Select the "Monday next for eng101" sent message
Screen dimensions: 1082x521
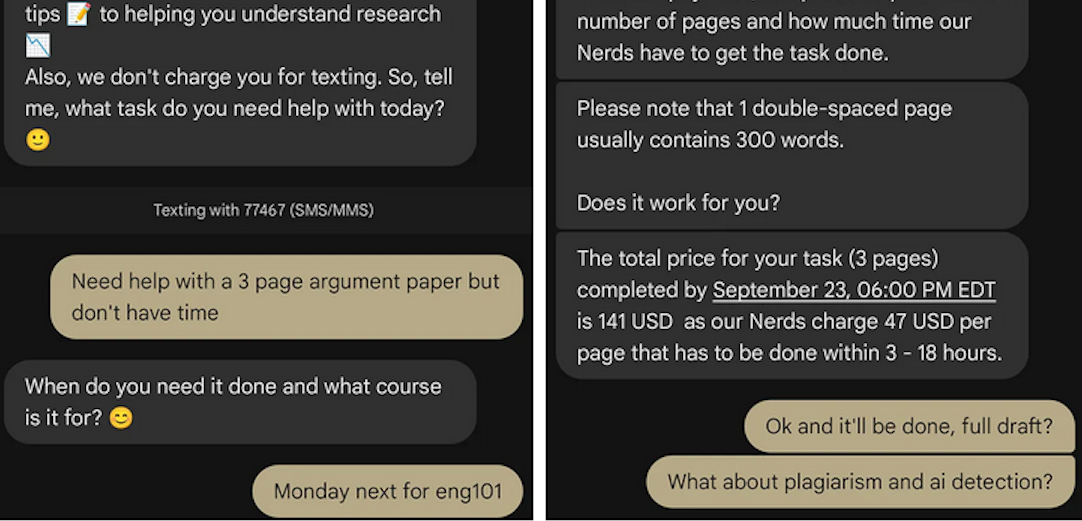click(386, 491)
